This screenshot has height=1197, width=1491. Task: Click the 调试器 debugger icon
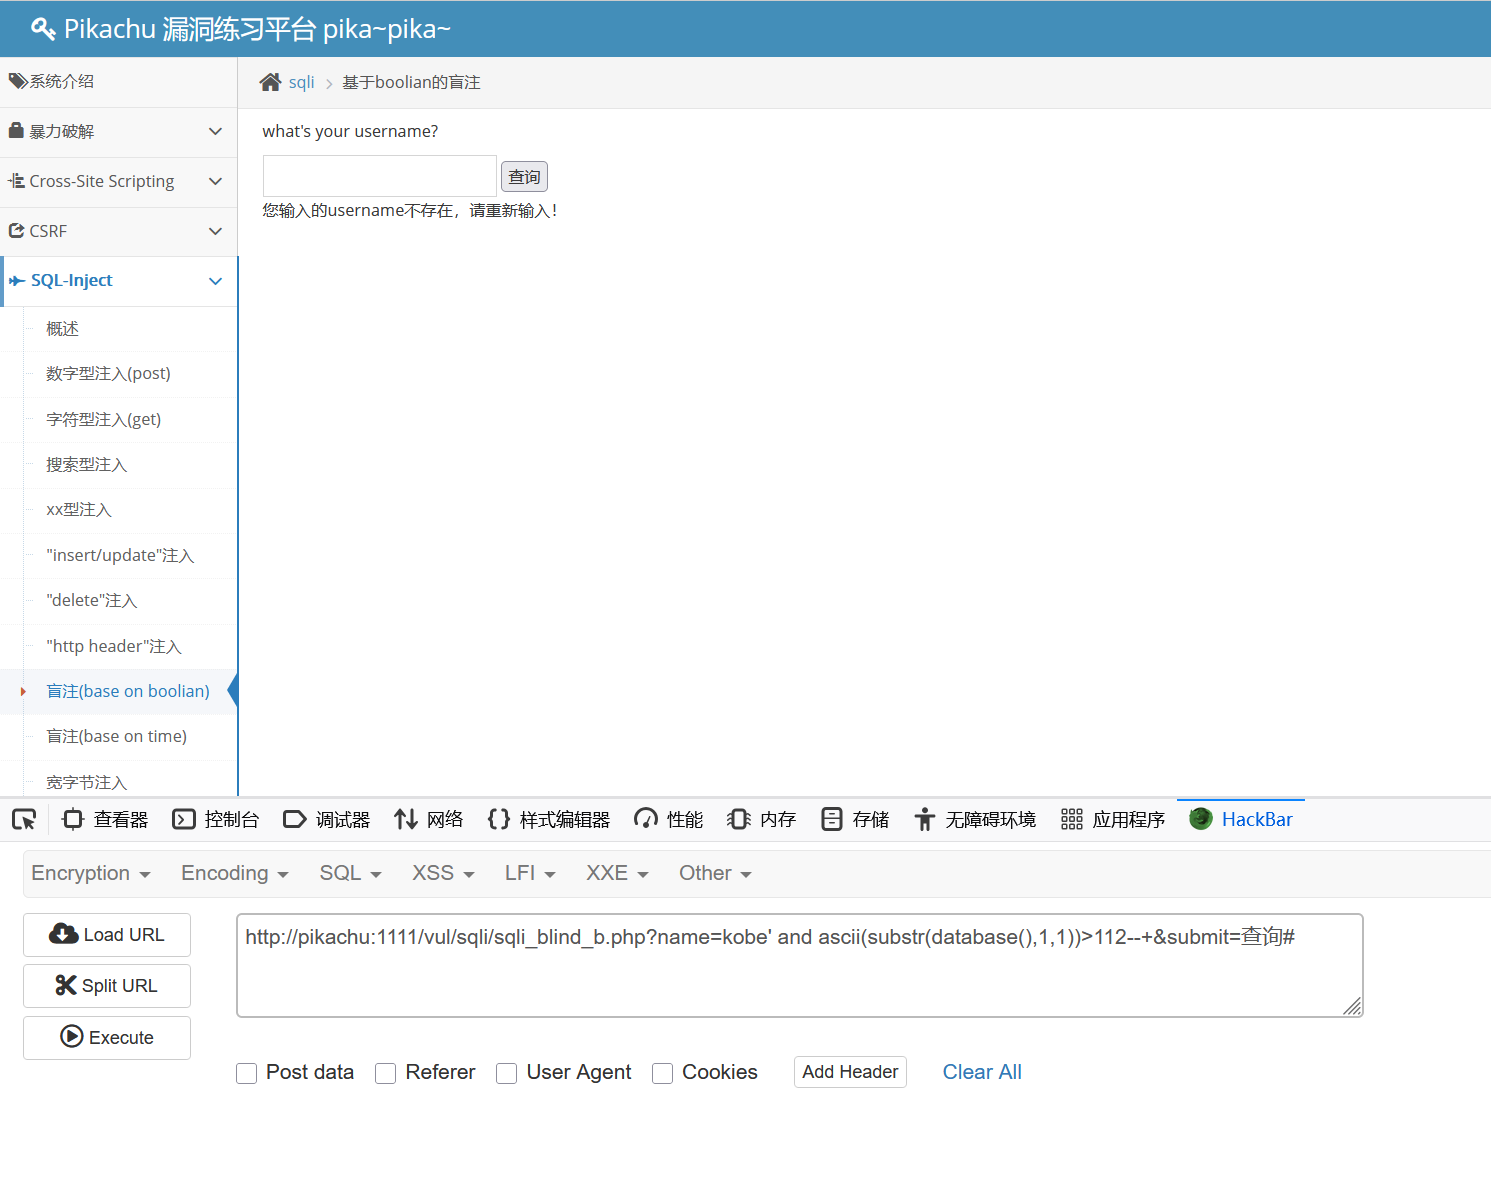[295, 820]
